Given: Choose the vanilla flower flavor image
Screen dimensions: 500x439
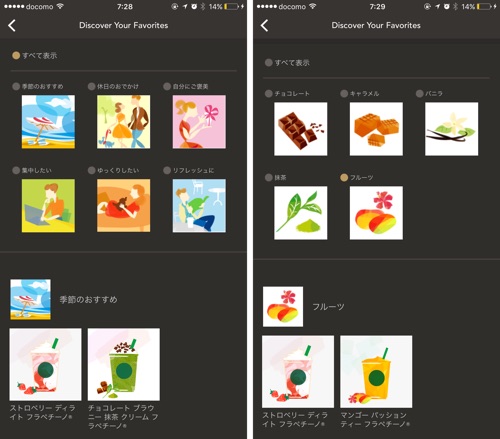Looking at the screenshot, I should point(452,129).
